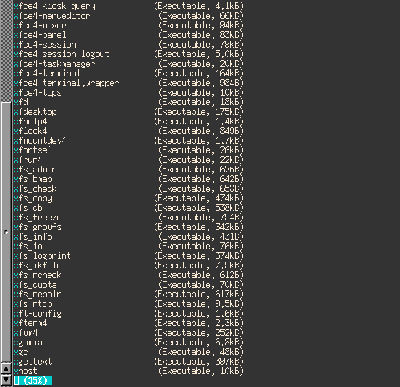The height and width of the screenshot is (387, 400).
Task: Select the xfce4-session-logout entry
Action: (x=129, y=54)
